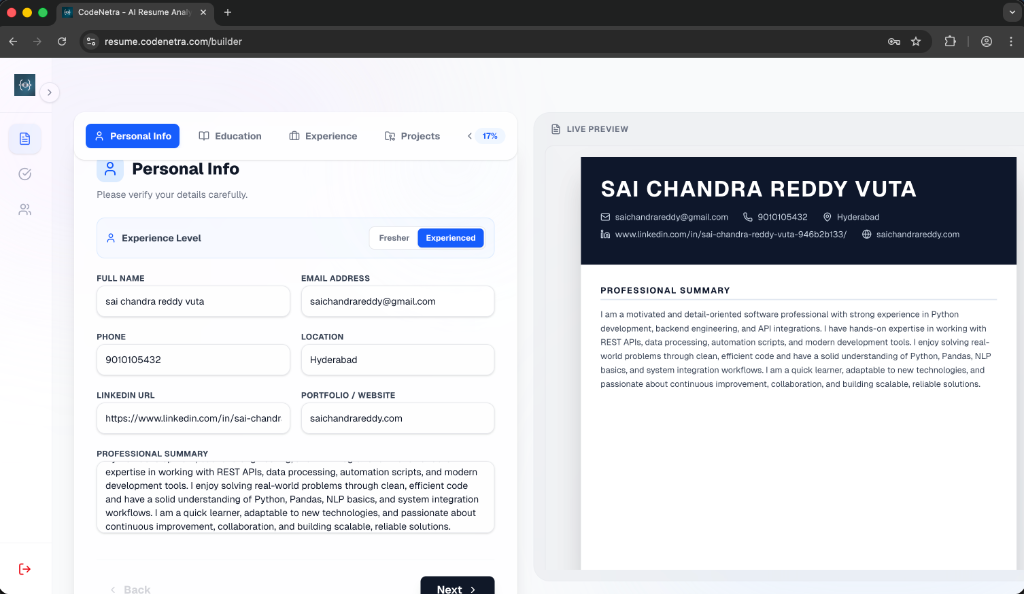Open the users panel icon in sidebar
This screenshot has height=594, width=1024.
coord(24,209)
